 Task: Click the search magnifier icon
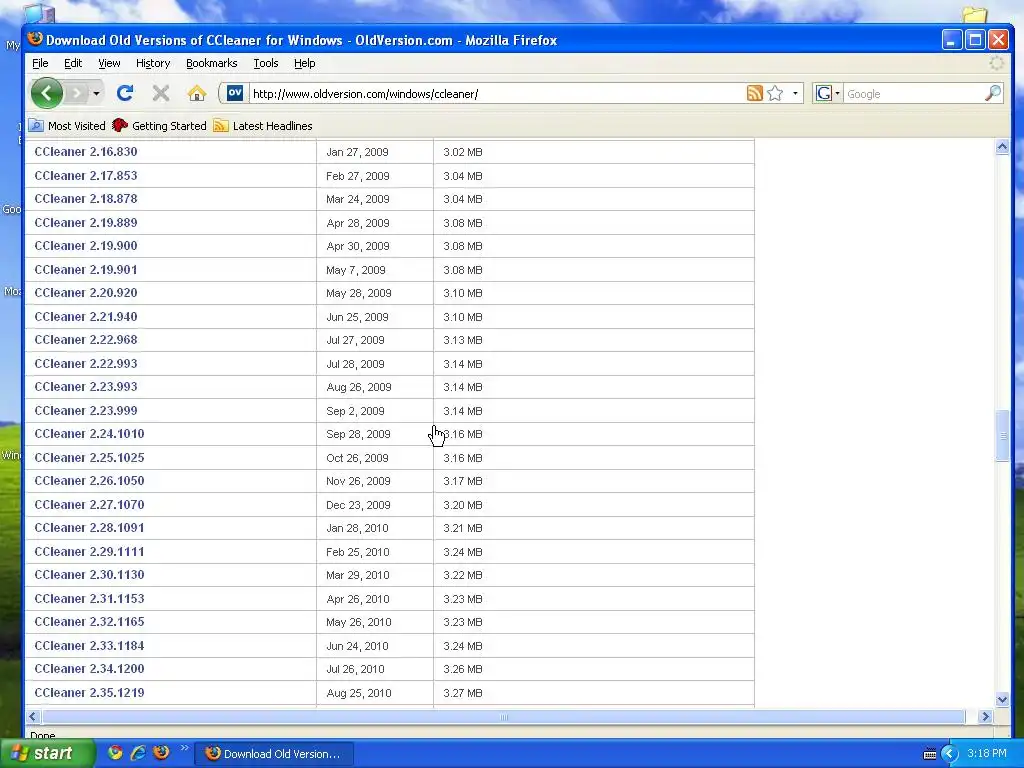pos(993,93)
